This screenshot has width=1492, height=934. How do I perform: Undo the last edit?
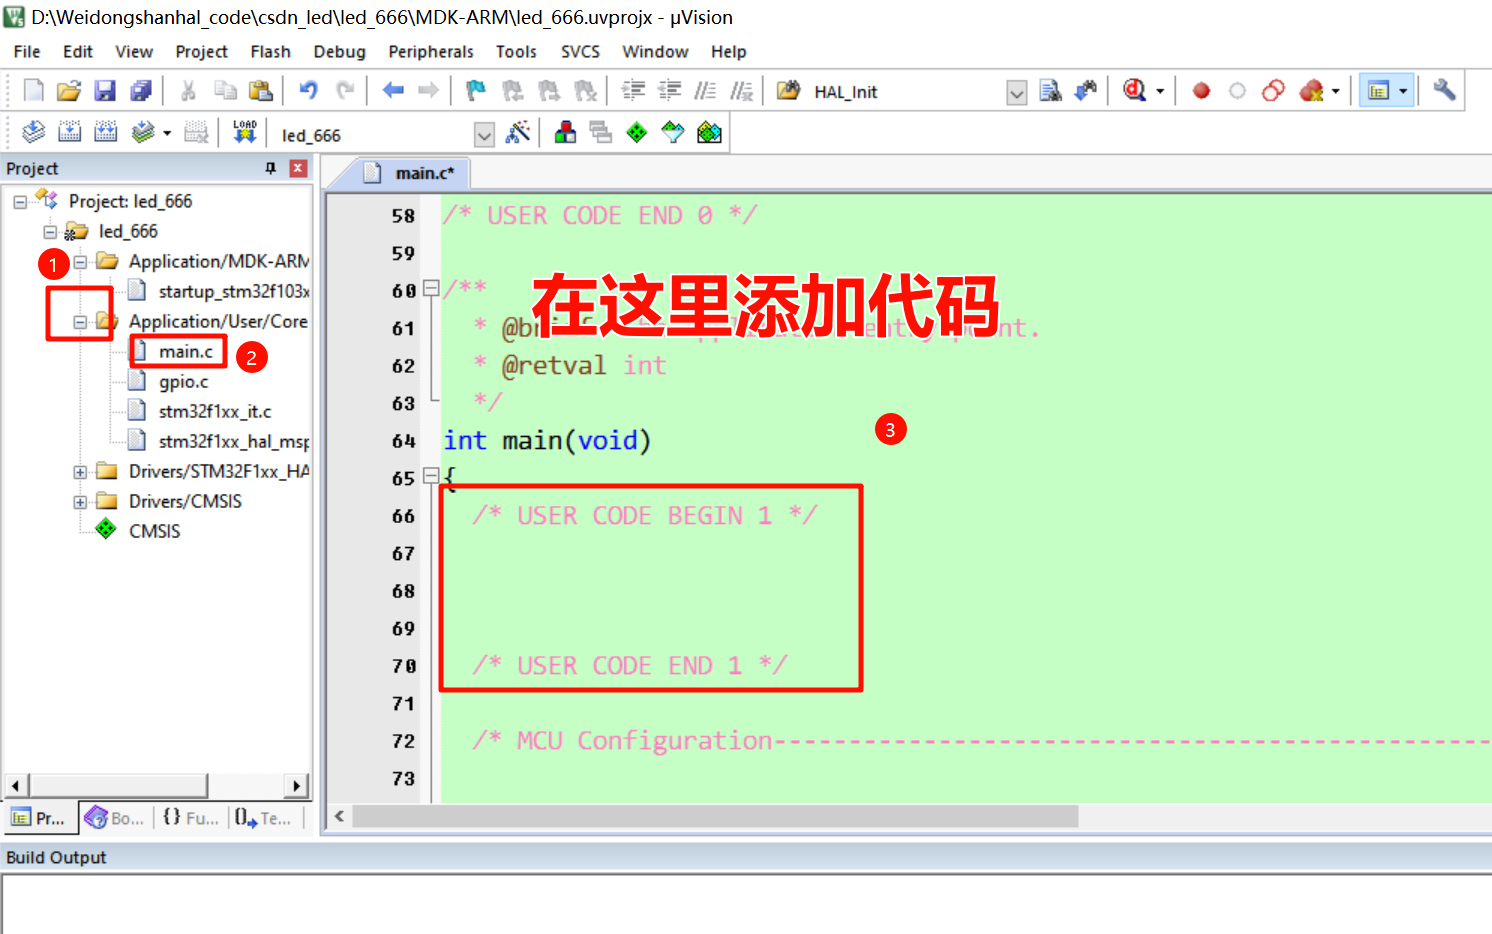click(x=308, y=91)
